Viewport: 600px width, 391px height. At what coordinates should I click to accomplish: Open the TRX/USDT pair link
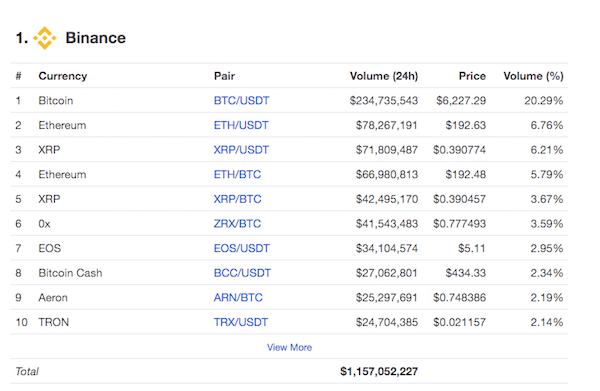[x=241, y=322]
